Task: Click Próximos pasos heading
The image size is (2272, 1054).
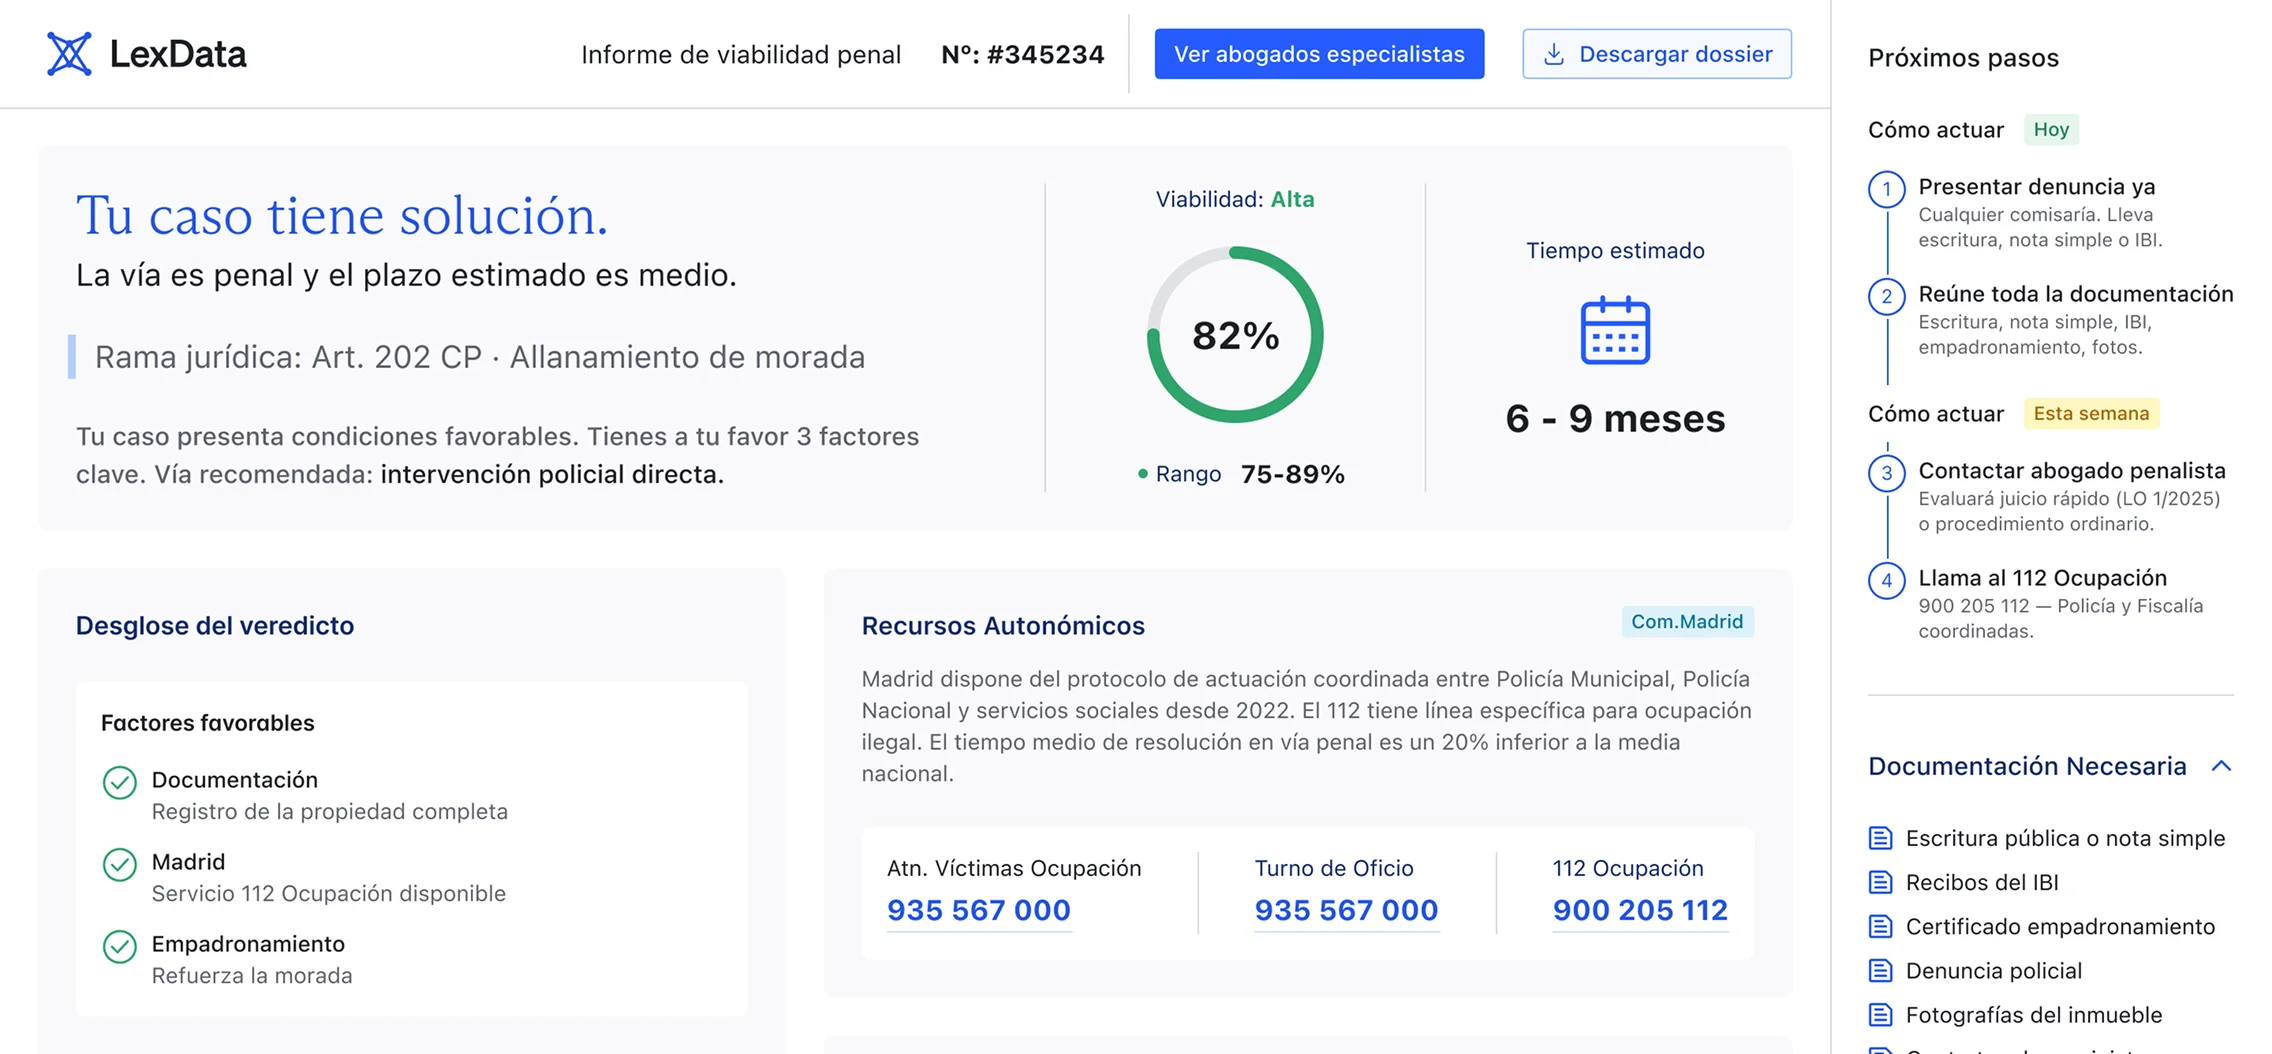Action: pyautogui.click(x=1963, y=58)
